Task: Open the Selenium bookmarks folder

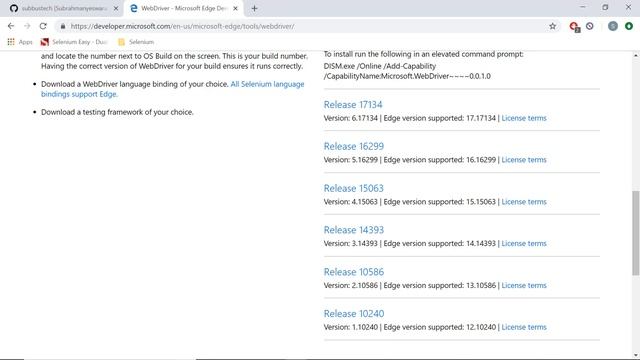Action: pyautogui.click(x=136, y=42)
